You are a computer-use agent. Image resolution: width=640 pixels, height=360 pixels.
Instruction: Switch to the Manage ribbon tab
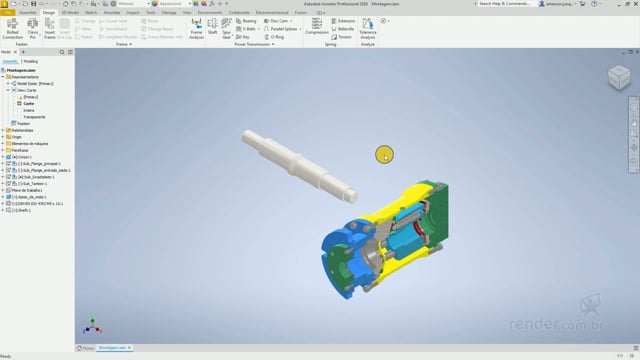click(169, 13)
